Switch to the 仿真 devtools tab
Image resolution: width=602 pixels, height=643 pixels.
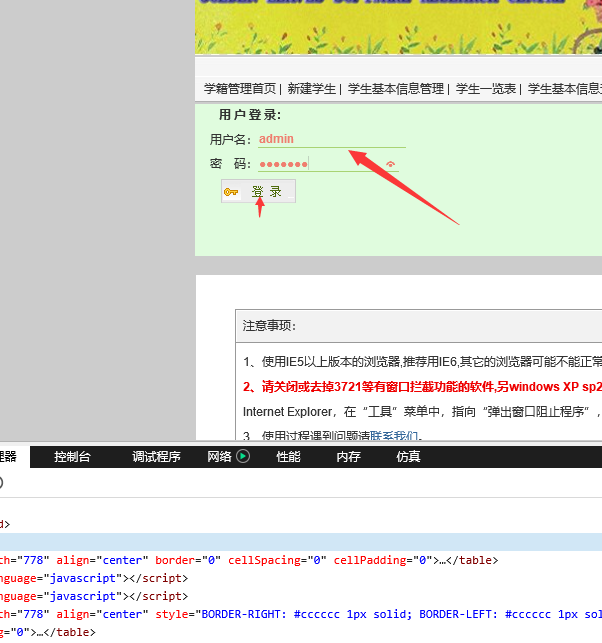pyautogui.click(x=408, y=457)
